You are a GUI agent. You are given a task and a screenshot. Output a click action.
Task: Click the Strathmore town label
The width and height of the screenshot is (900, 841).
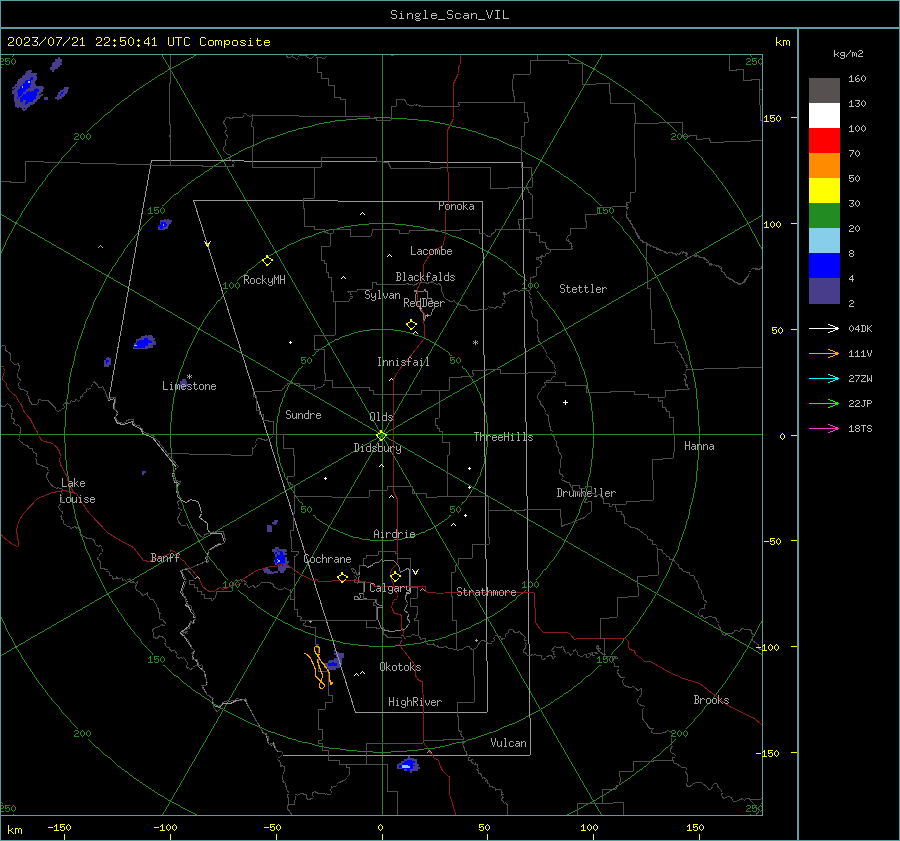(486, 592)
